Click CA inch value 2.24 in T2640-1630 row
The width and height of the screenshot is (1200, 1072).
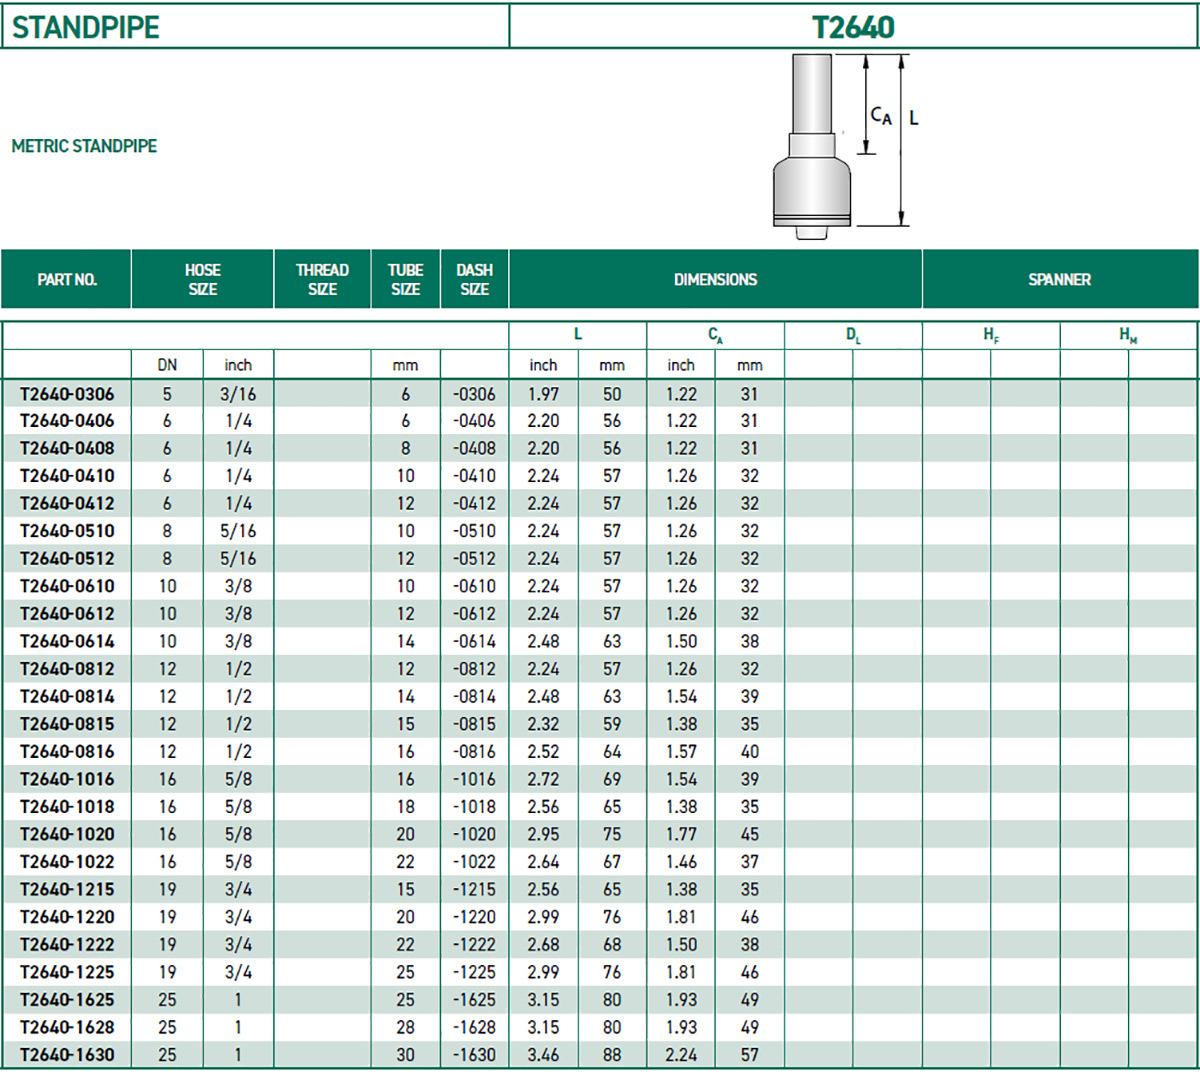pos(681,1054)
